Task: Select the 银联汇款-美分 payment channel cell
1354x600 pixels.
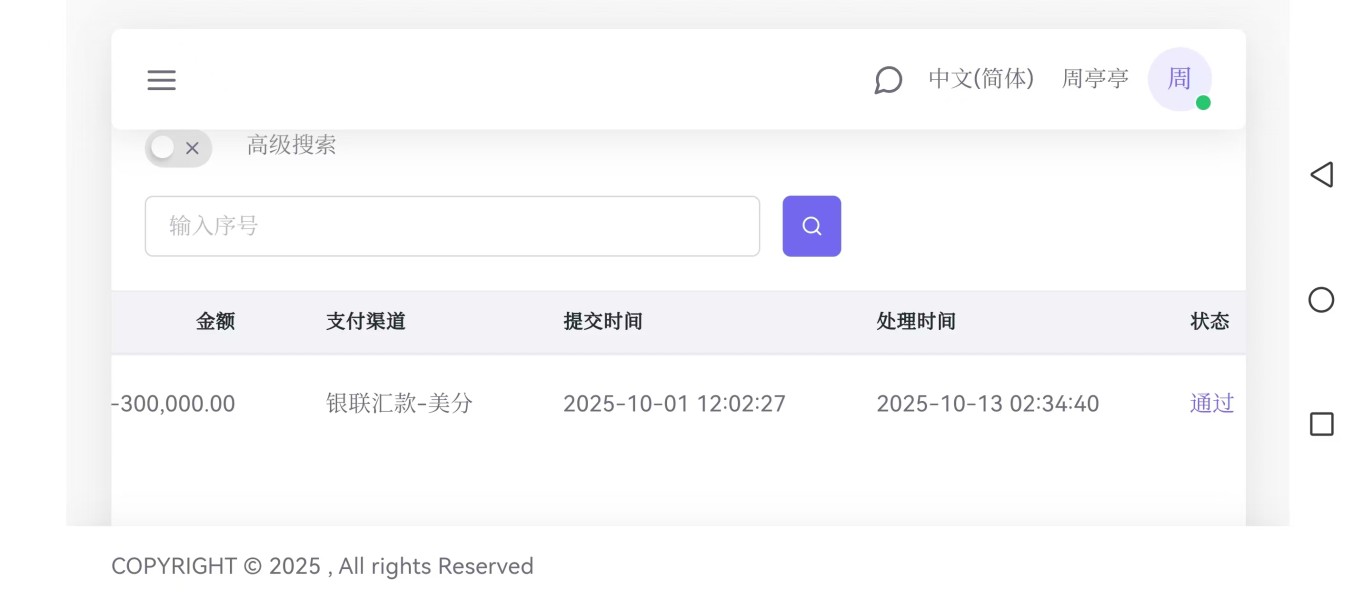Action: [399, 404]
